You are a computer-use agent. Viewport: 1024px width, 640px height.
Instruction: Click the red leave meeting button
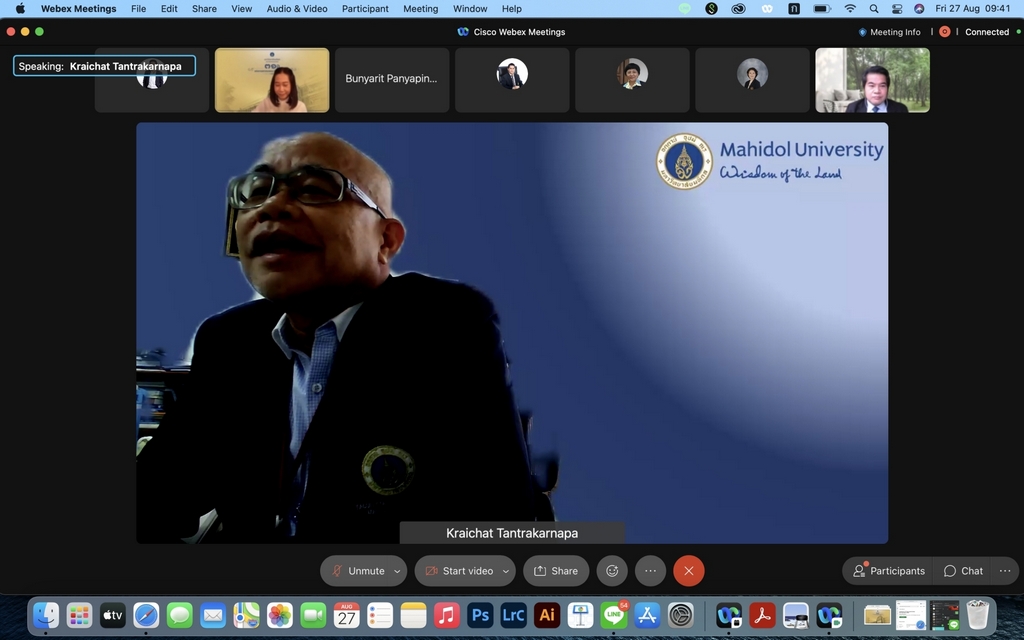688,571
